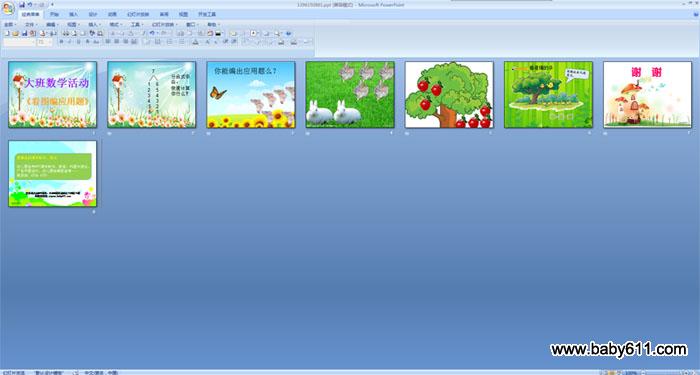Click the blue Help icon in toolbar
Image resolution: width=700 pixels, height=375 pixels.
(288, 33)
